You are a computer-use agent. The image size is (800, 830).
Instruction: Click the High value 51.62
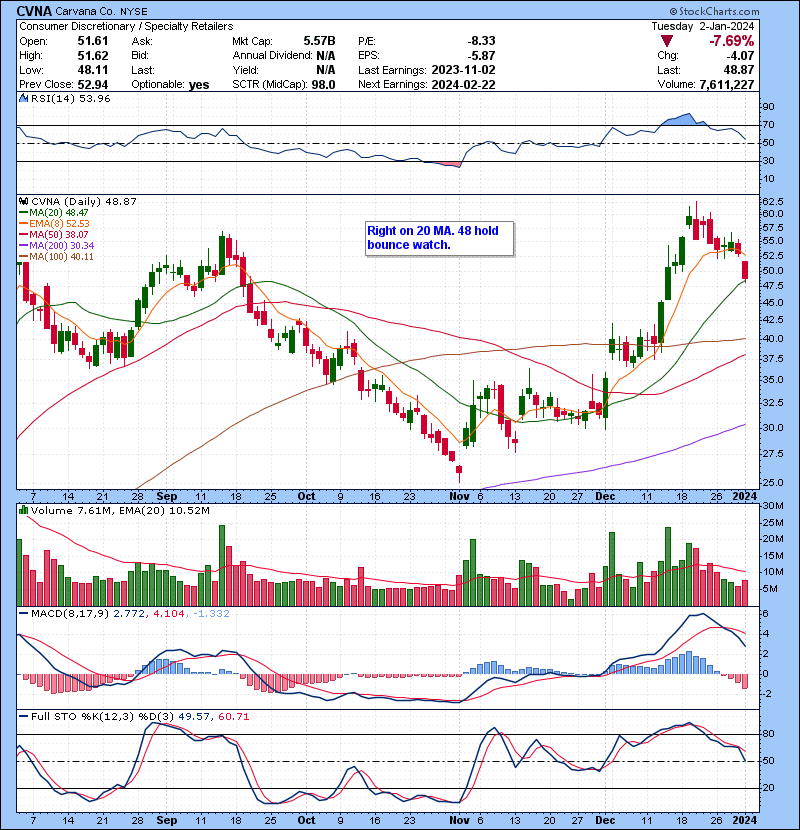[x=93, y=56]
